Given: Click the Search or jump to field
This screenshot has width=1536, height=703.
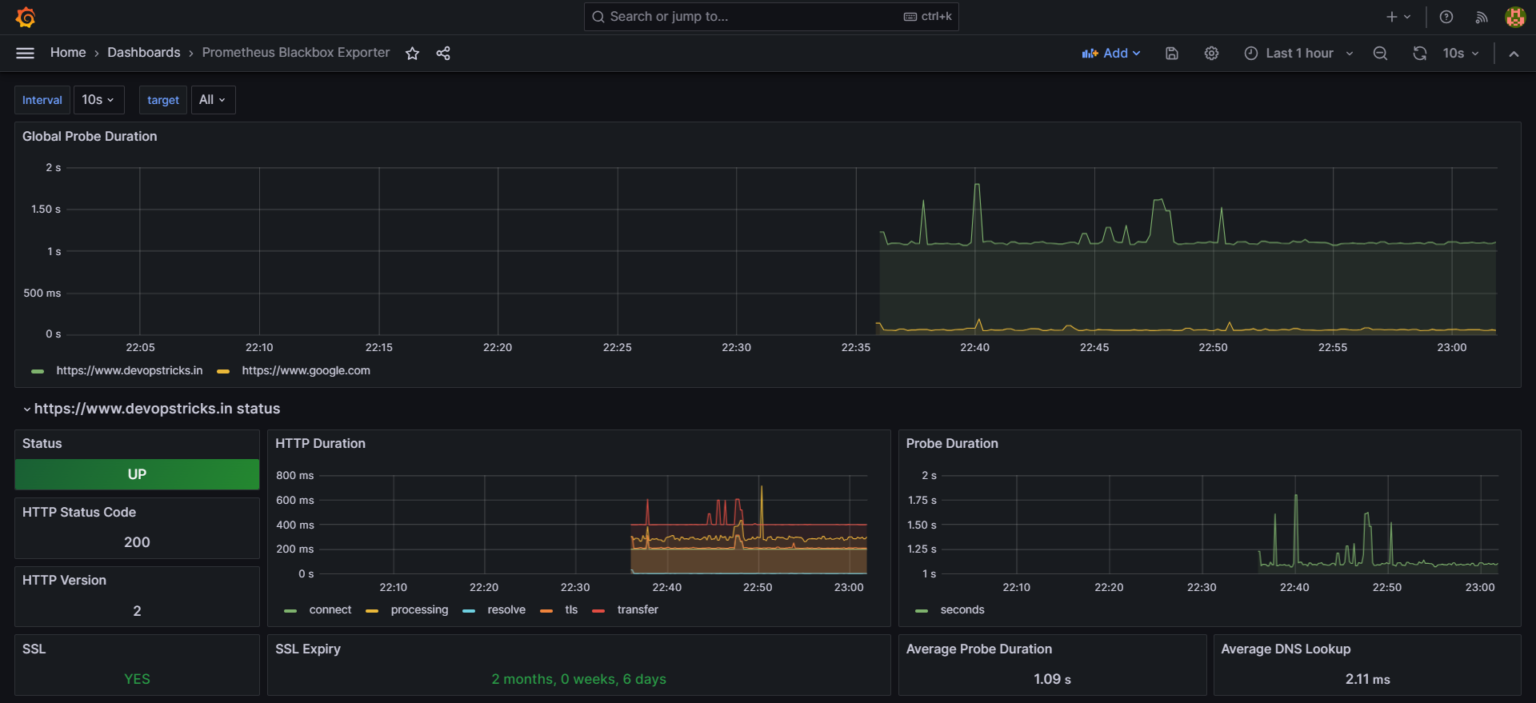Looking at the screenshot, I should point(770,16).
